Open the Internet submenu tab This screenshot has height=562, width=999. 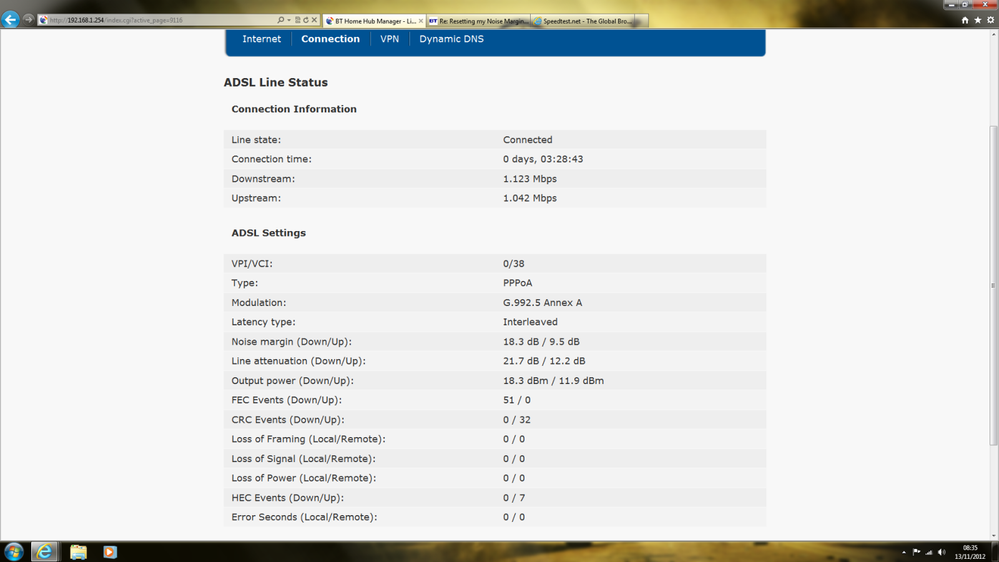pos(261,39)
